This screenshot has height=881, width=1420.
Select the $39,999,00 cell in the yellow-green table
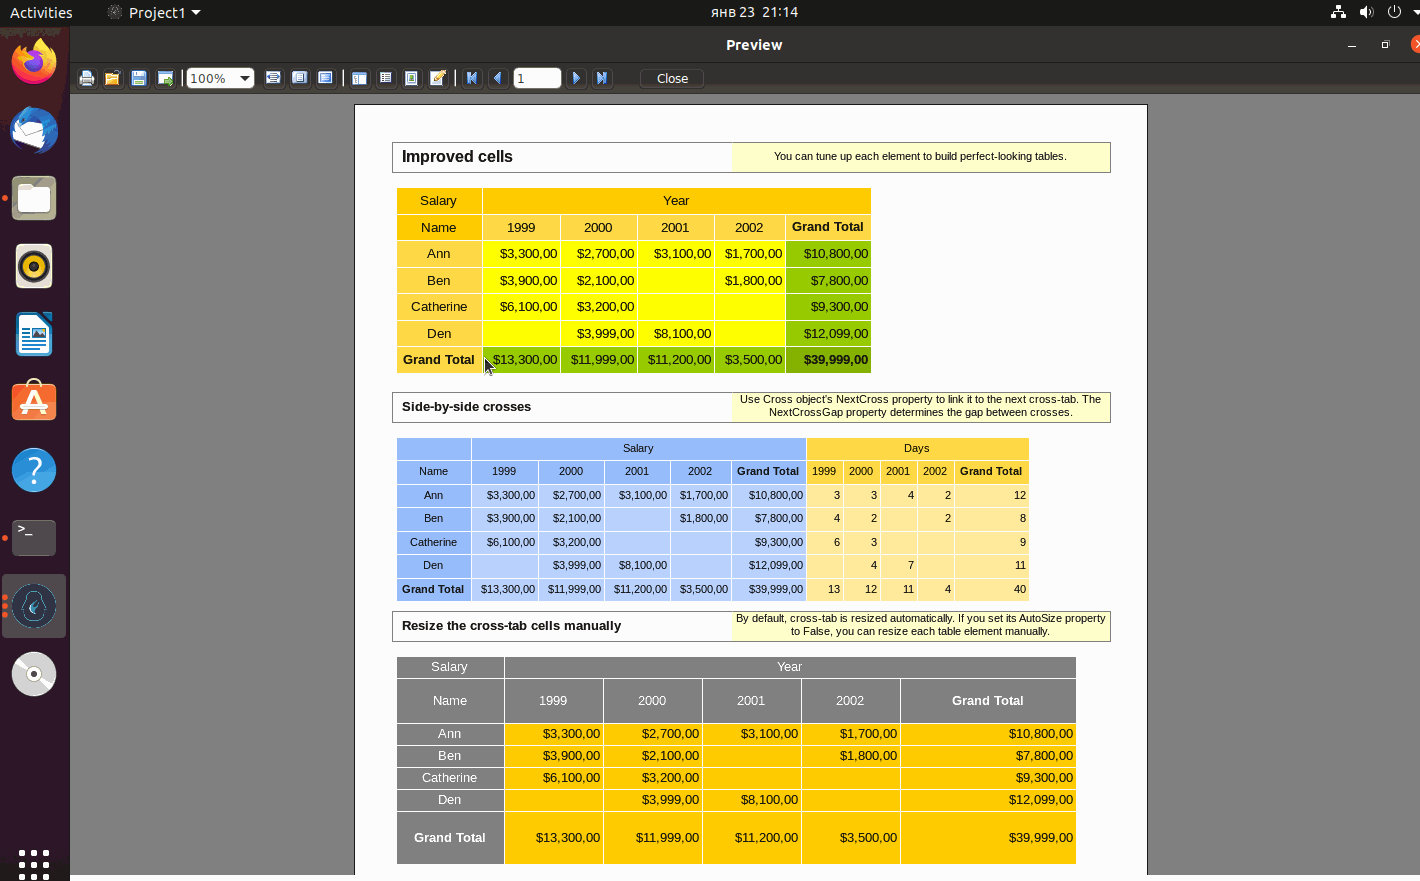(828, 360)
